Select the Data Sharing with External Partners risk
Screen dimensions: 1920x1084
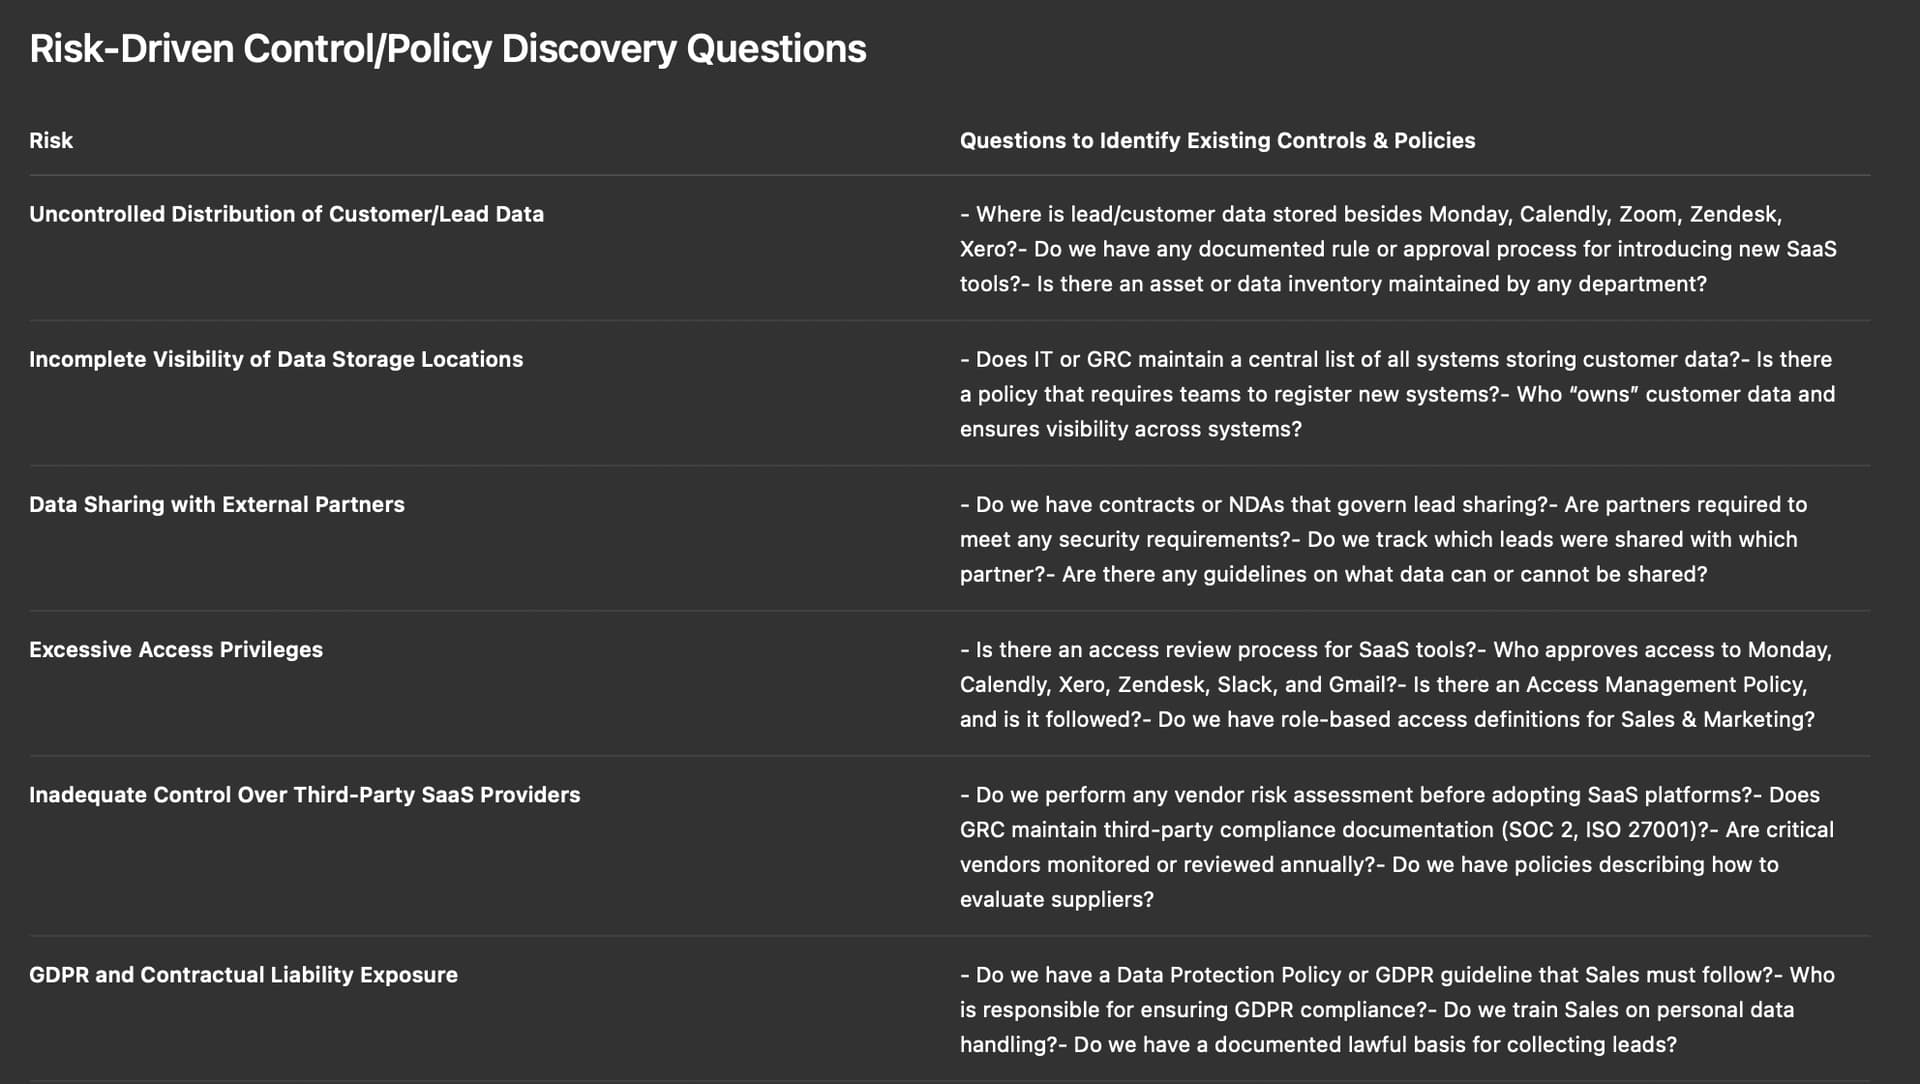tap(216, 504)
